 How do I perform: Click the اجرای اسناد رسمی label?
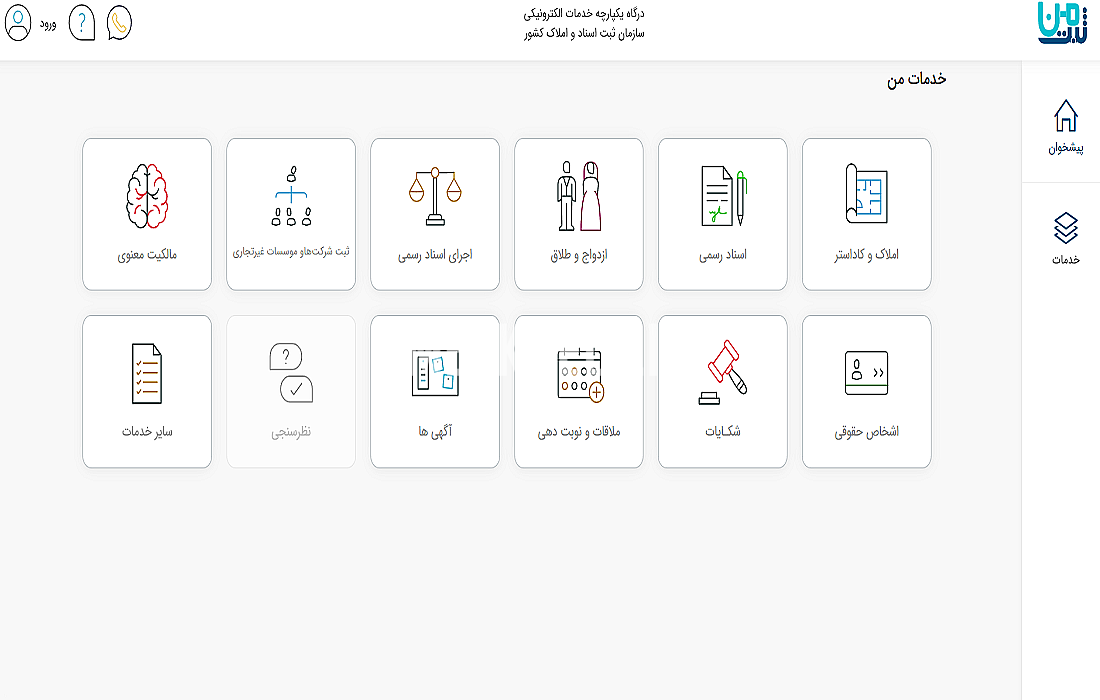pyautogui.click(x=435, y=255)
